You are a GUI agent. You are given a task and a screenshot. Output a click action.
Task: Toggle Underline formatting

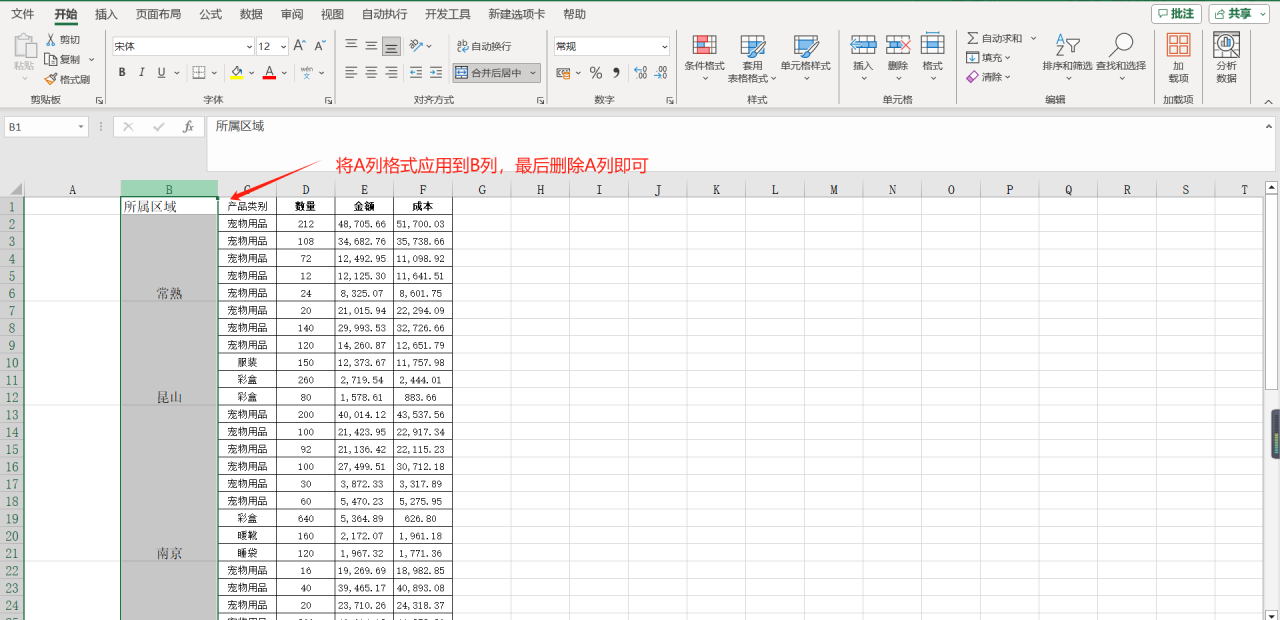click(x=162, y=72)
